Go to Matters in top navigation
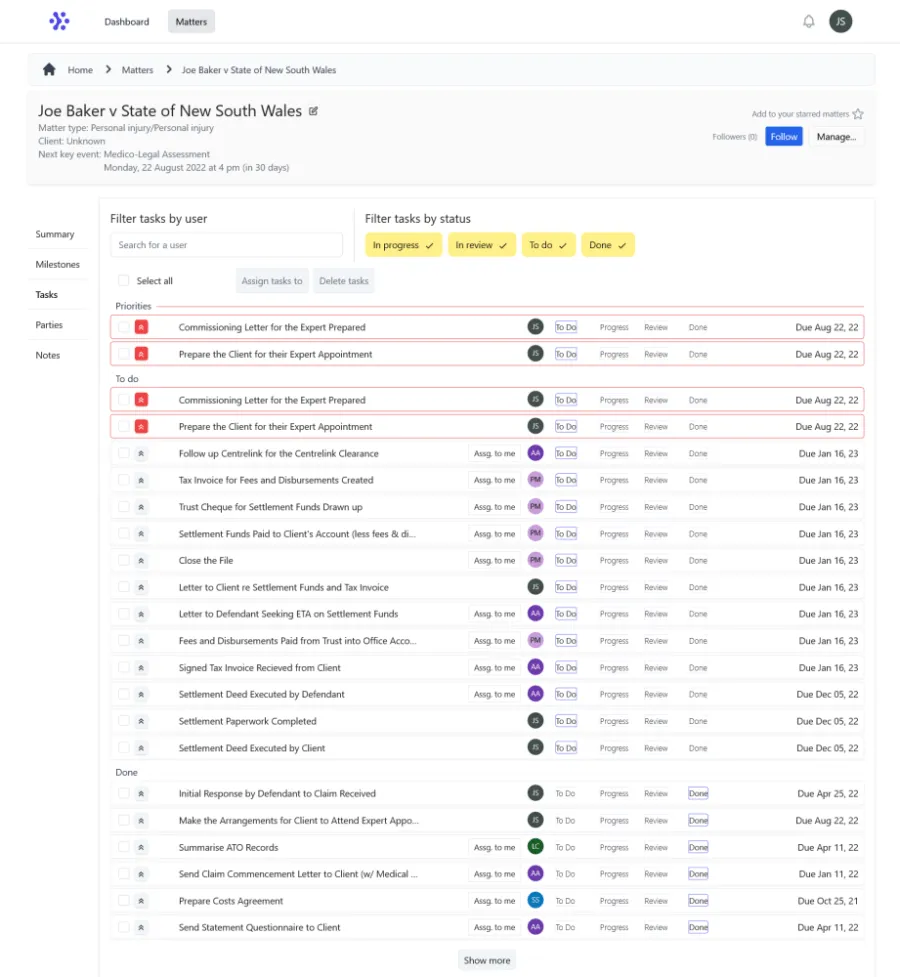Screen dimensions: 900x977 pyautogui.click(x=191, y=22)
